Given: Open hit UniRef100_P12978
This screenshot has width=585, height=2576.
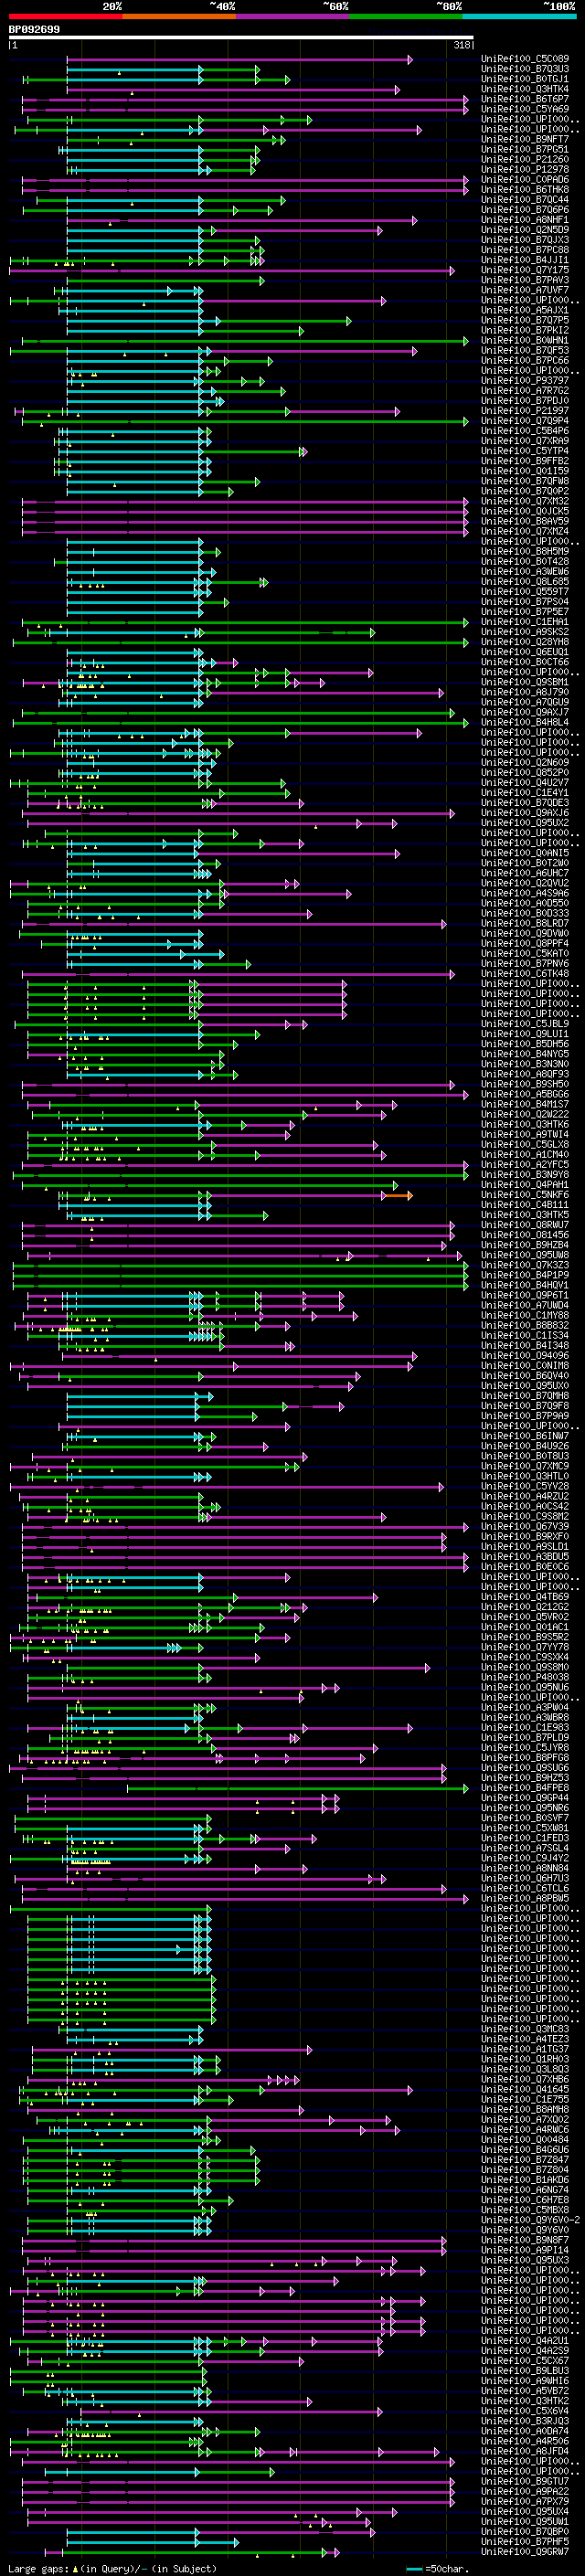Looking at the screenshot, I should pyautogui.click(x=525, y=169).
